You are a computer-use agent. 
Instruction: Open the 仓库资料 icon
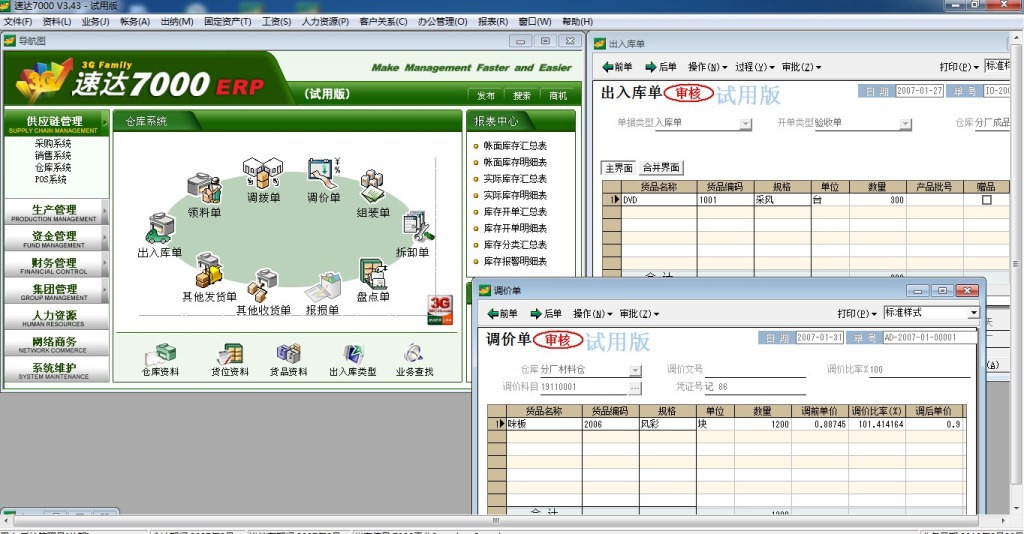tap(160, 358)
